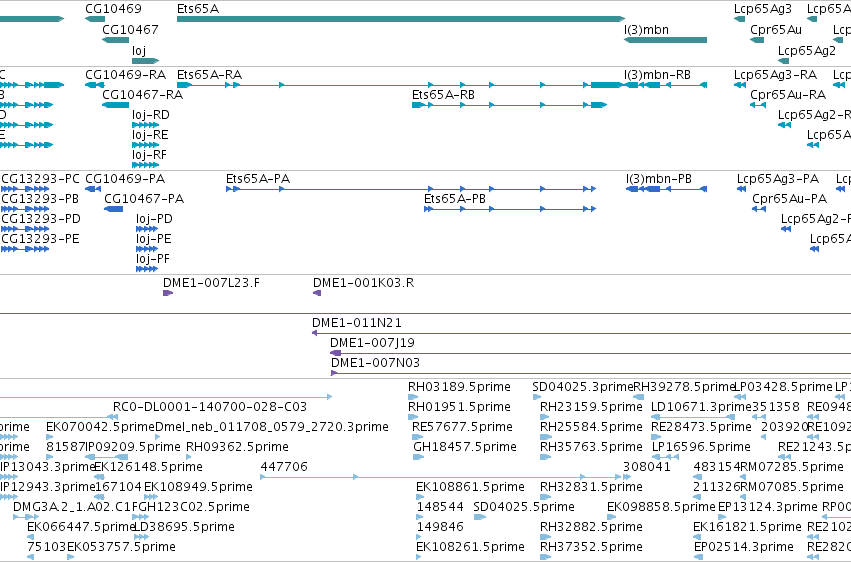The height and width of the screenshot is (562, 851).
Task: Click the CG10467-PA protein label
Action: tap(144, 199)
